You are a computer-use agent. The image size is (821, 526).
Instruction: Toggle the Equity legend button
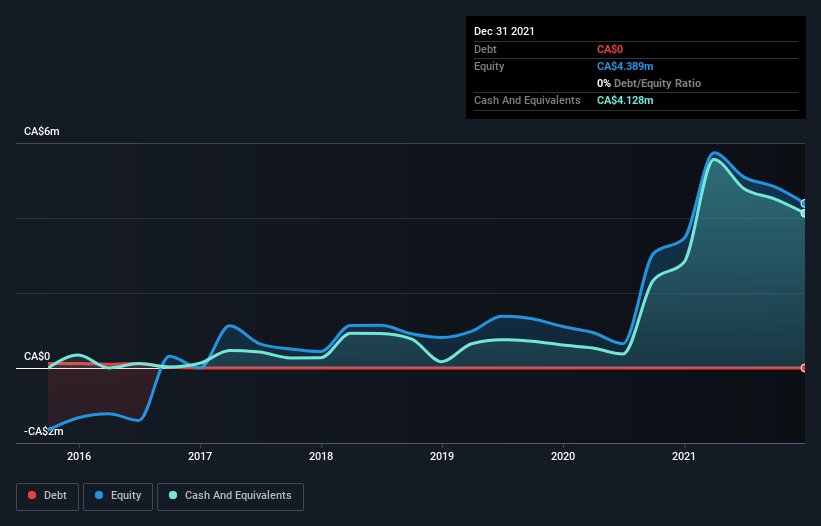click(118, 496)
